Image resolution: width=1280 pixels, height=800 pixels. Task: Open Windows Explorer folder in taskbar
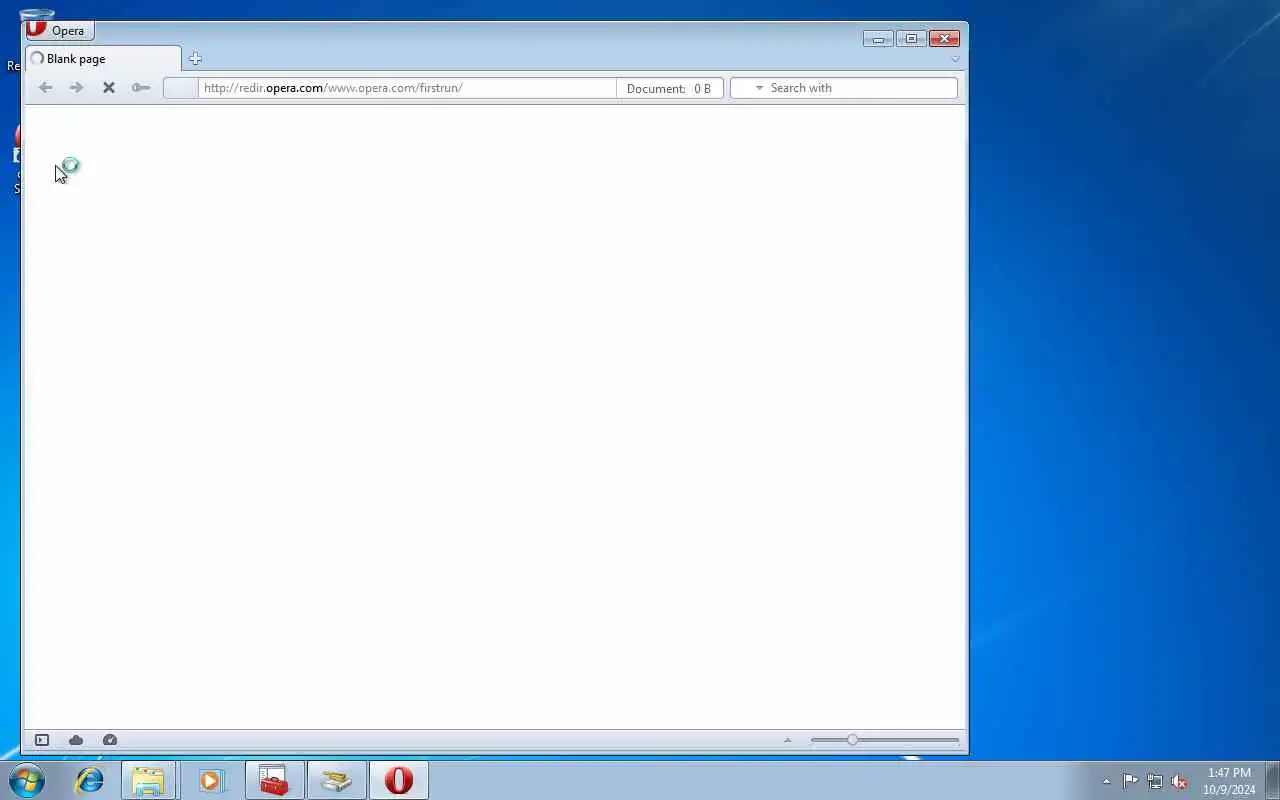[x=148, y=780]
